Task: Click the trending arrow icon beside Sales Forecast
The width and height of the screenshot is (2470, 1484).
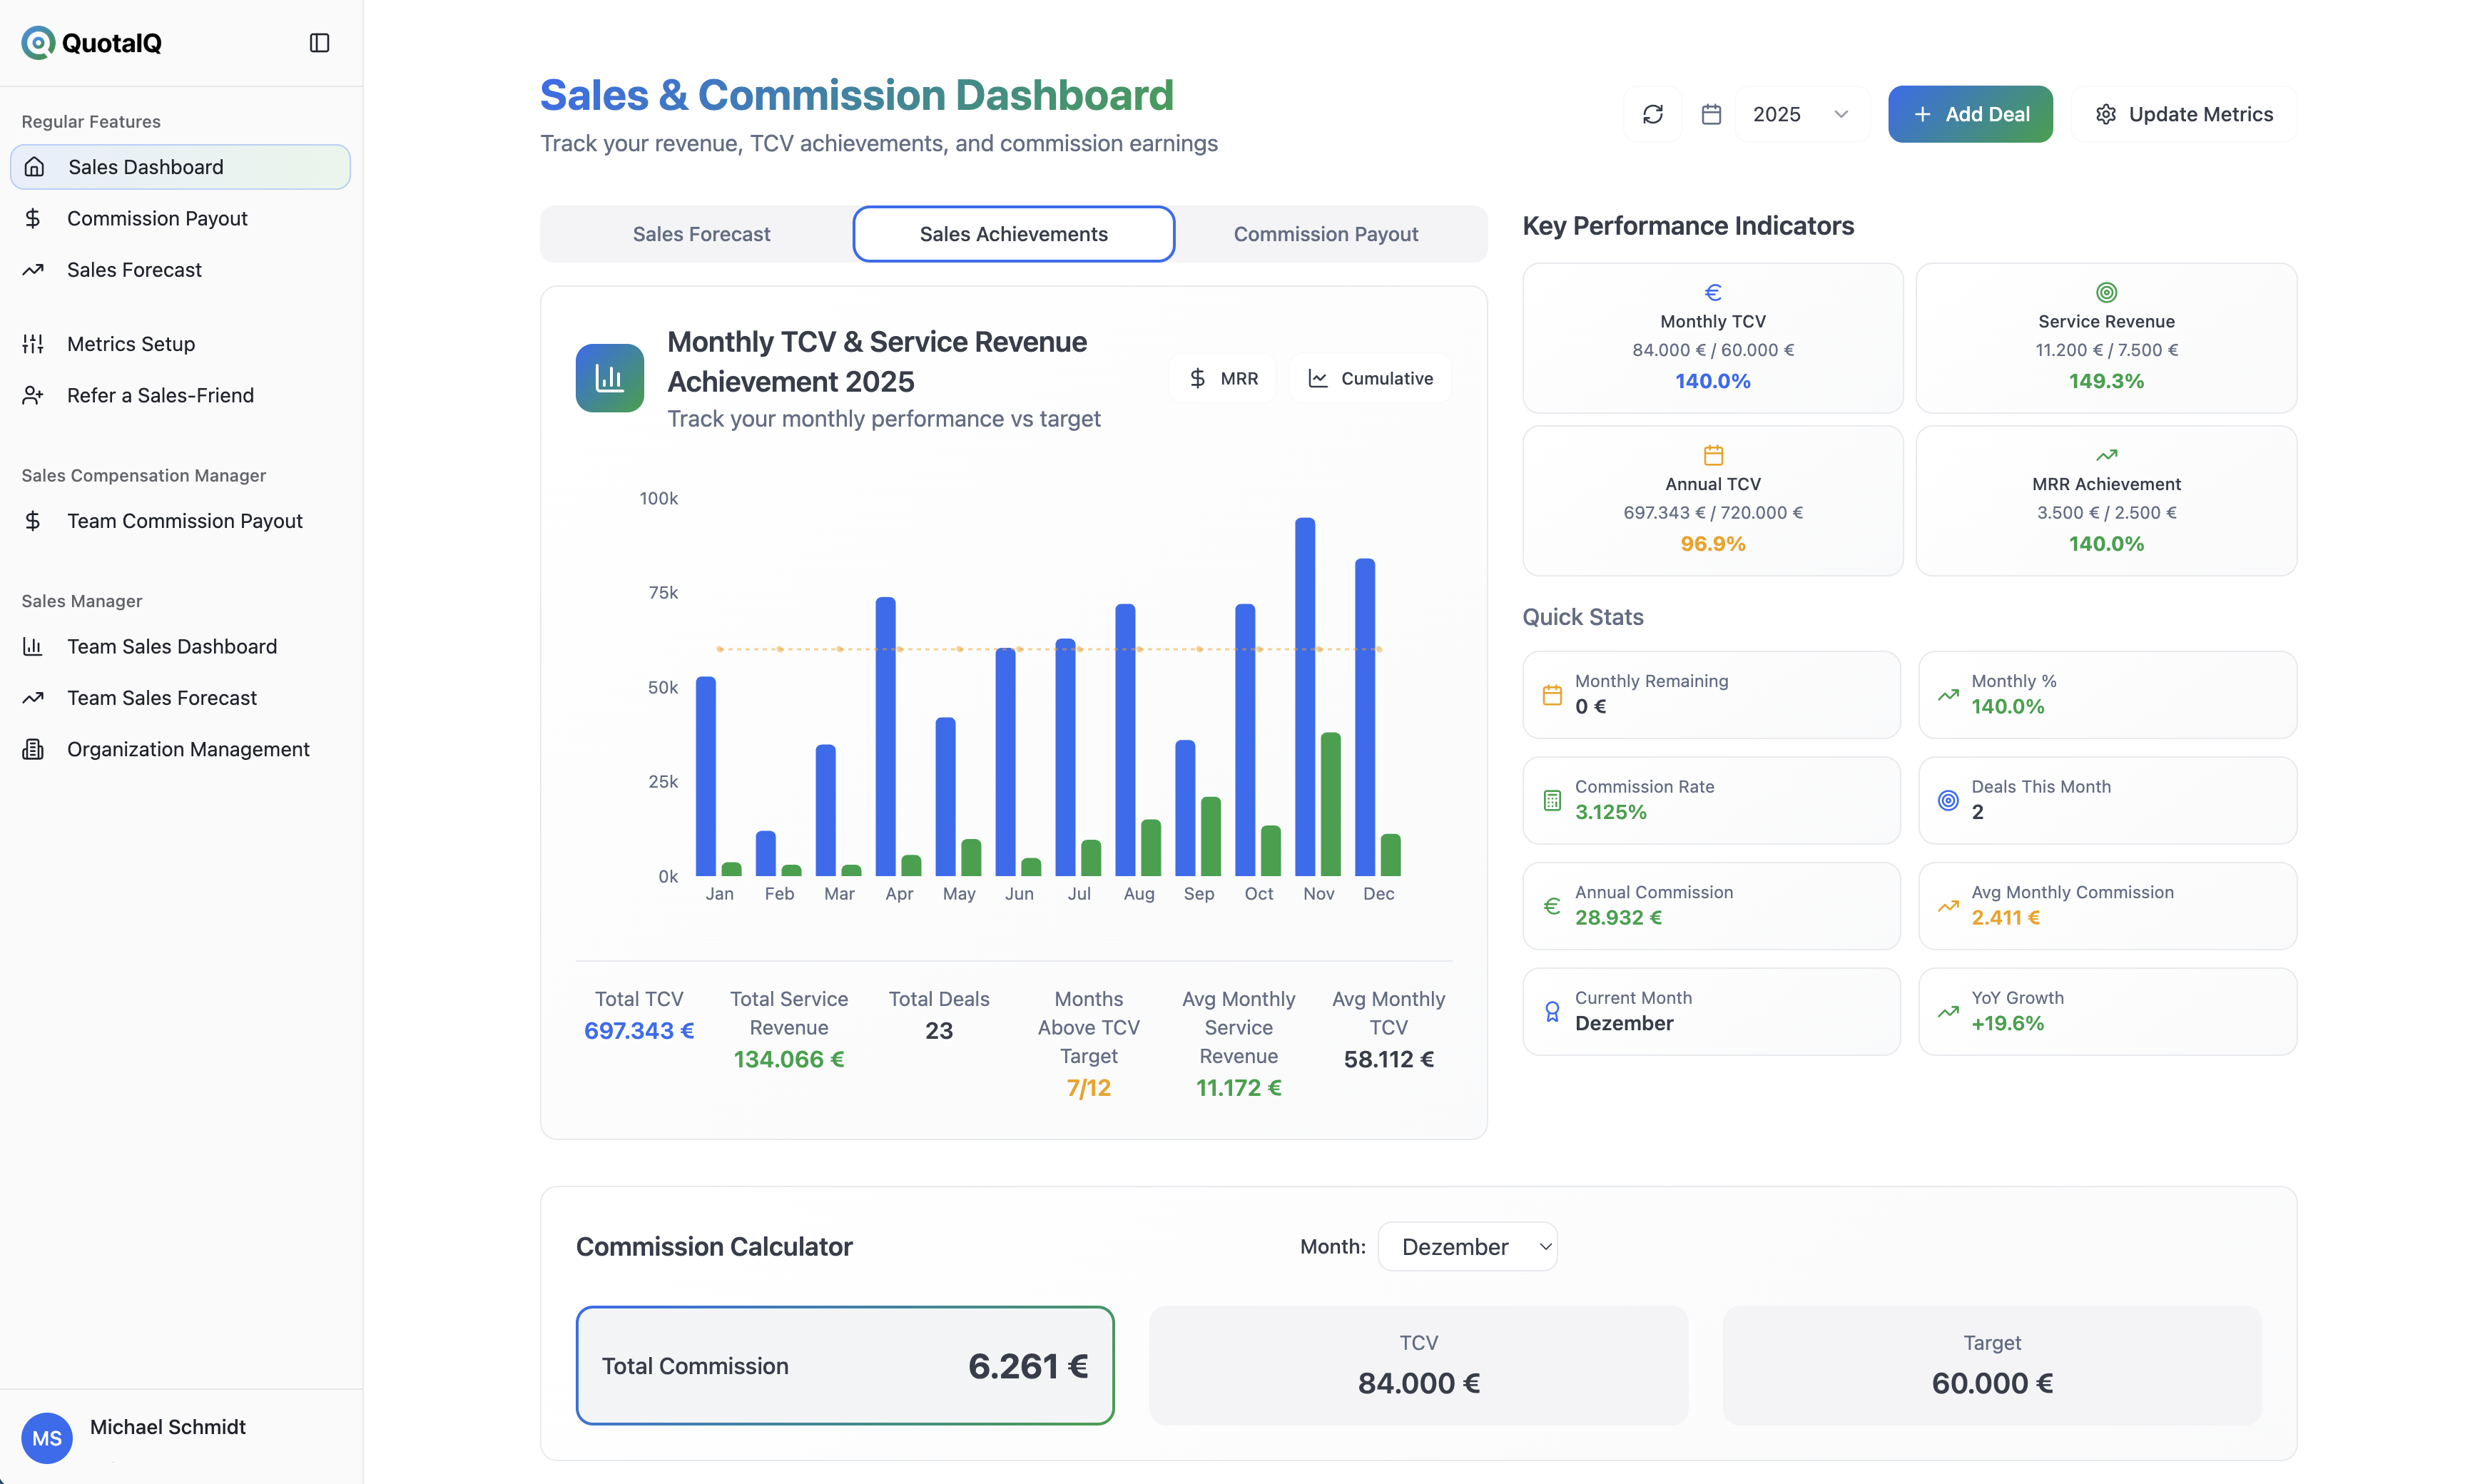Action: pyautogui.click(x=33, y=269)
